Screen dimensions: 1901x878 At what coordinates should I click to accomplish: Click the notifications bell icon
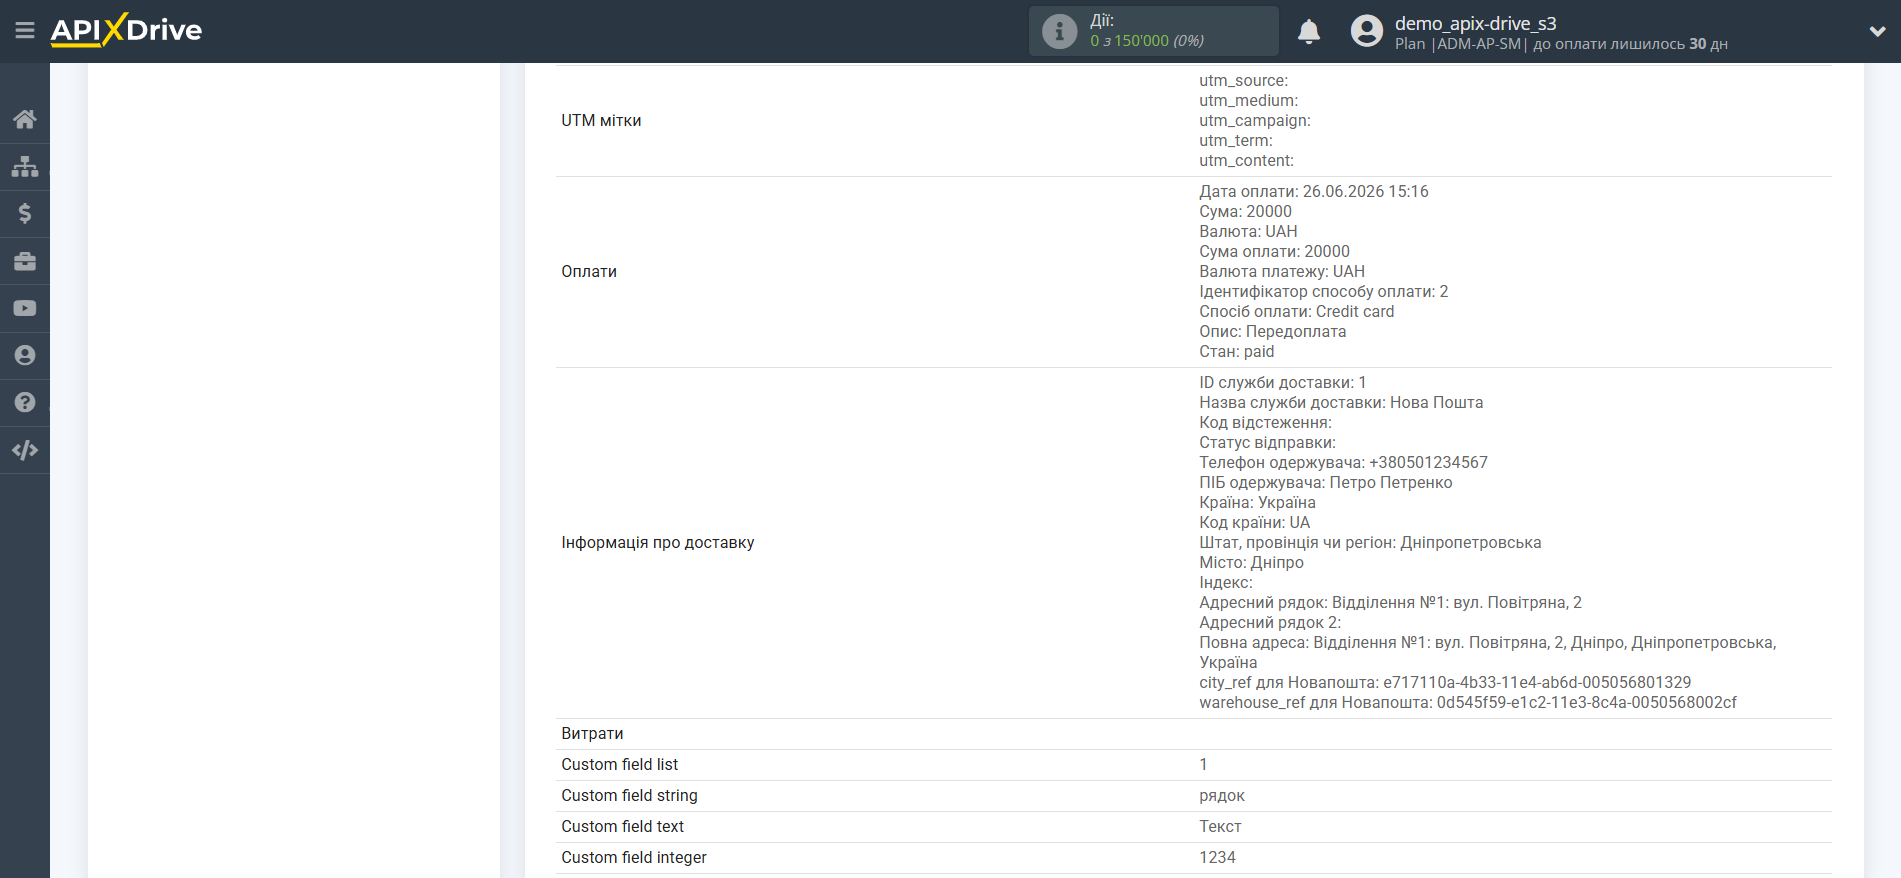pos(1309,32)
